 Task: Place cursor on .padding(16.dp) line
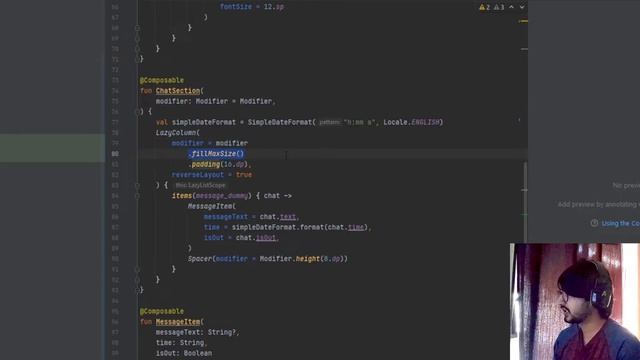coord(219,164)
